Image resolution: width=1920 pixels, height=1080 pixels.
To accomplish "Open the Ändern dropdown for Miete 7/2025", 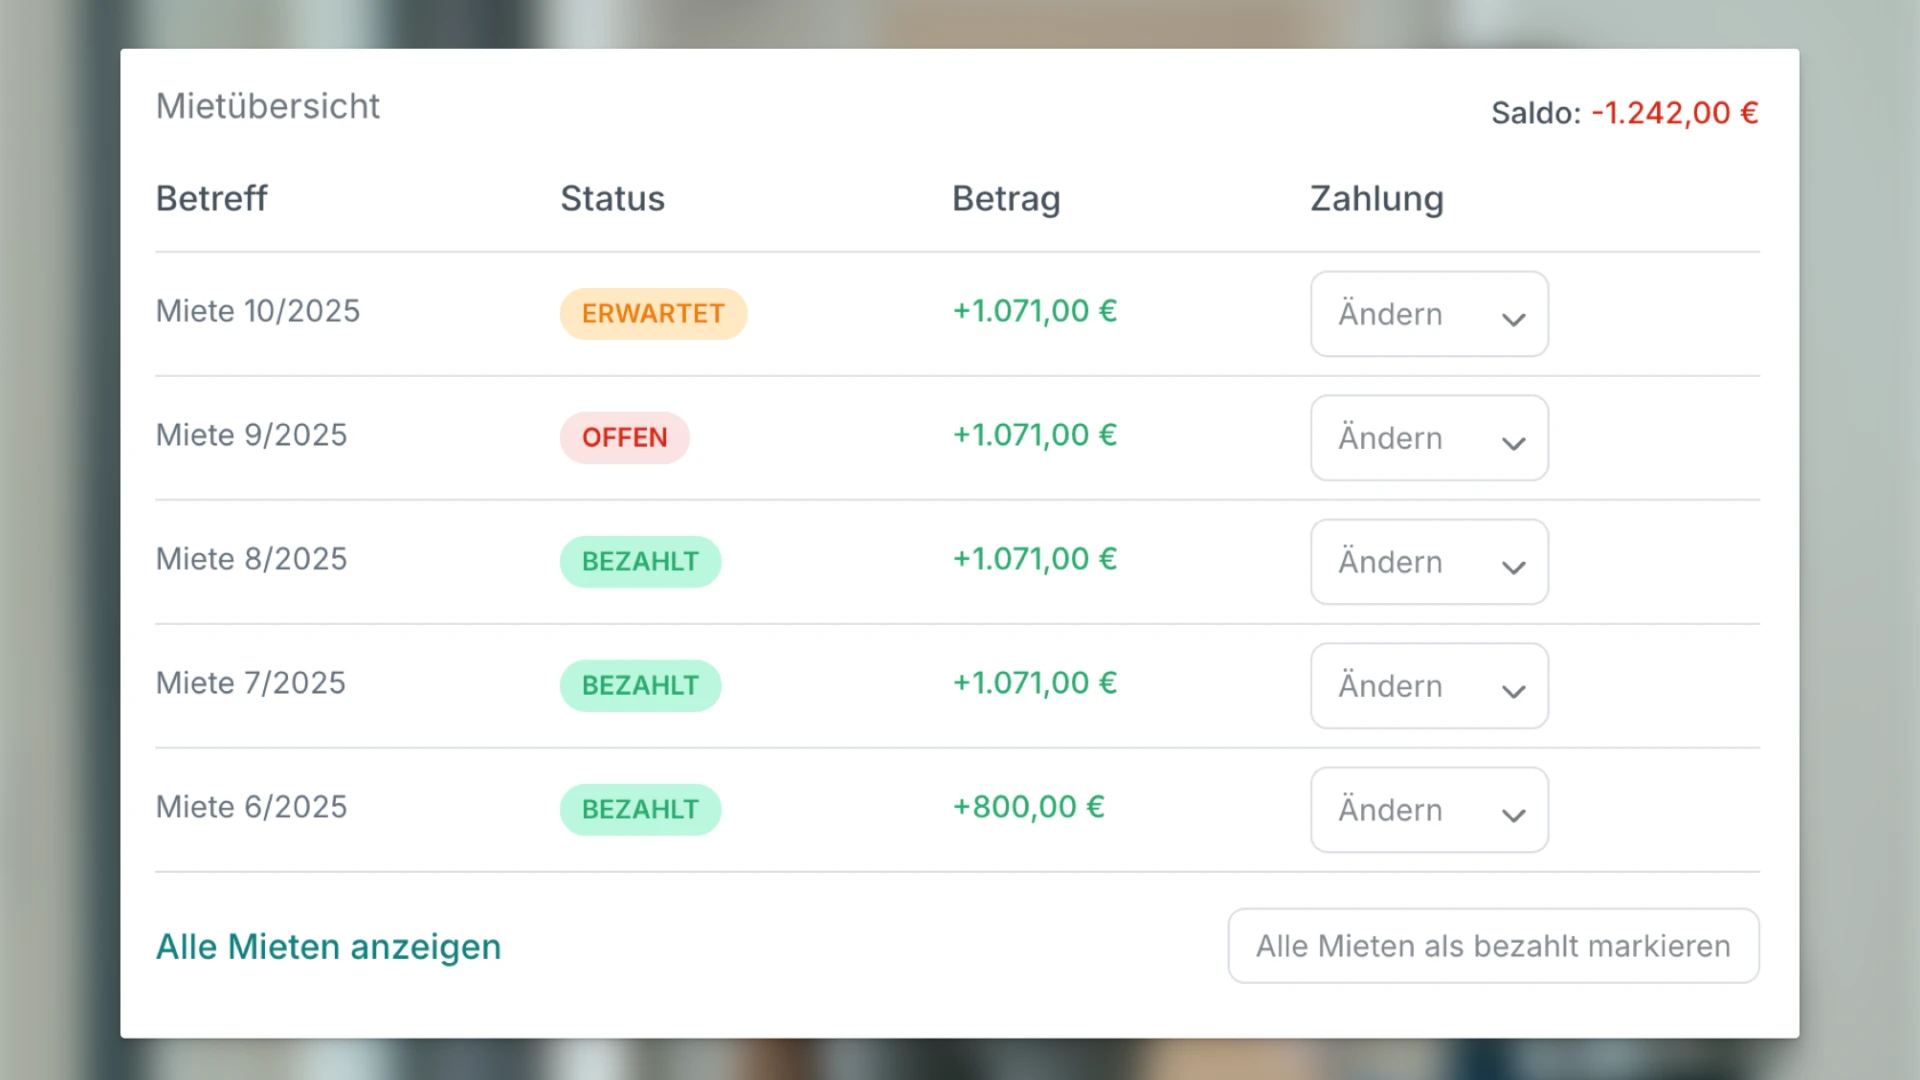I will [1429, 686].
